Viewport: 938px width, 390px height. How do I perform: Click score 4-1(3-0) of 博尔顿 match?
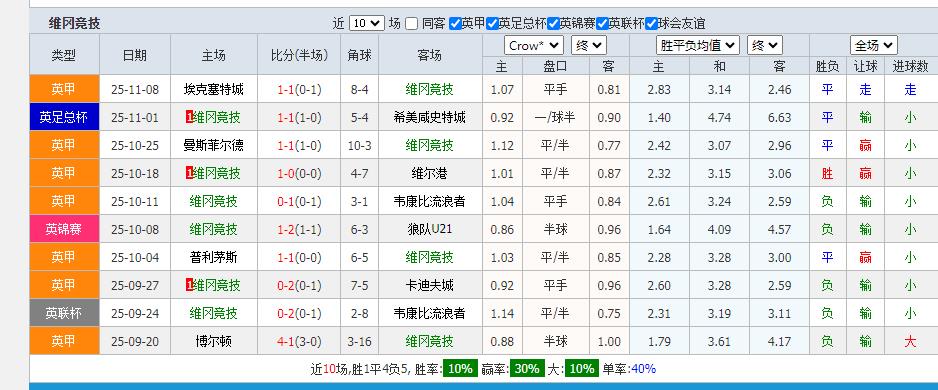(299, 342)
